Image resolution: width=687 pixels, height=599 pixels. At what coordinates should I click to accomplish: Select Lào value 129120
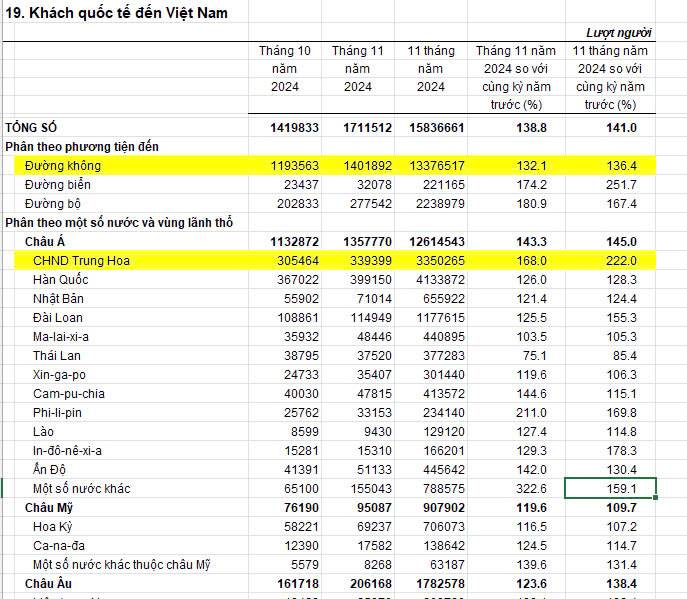tap(443, 432)
